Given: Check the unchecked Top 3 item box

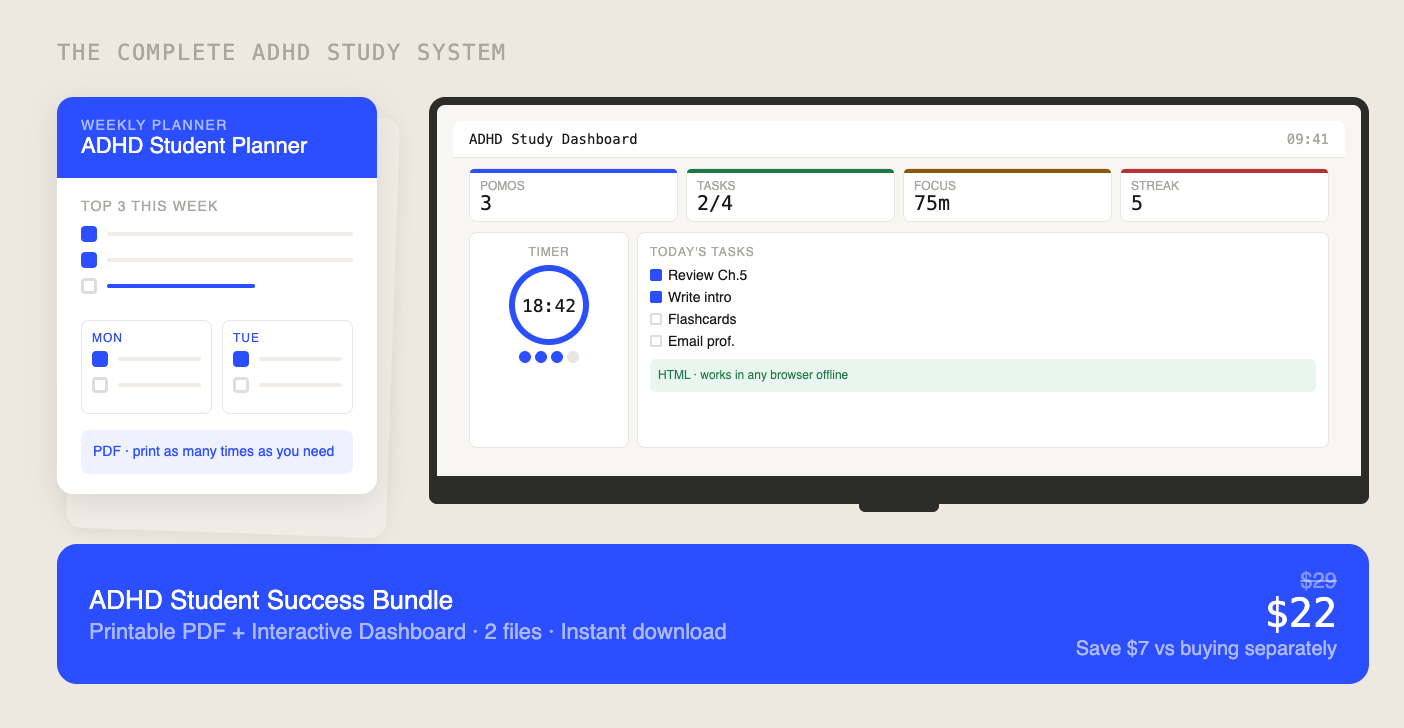Looking at the screenshot, I should pyautogui.click(x=89, y=286).
